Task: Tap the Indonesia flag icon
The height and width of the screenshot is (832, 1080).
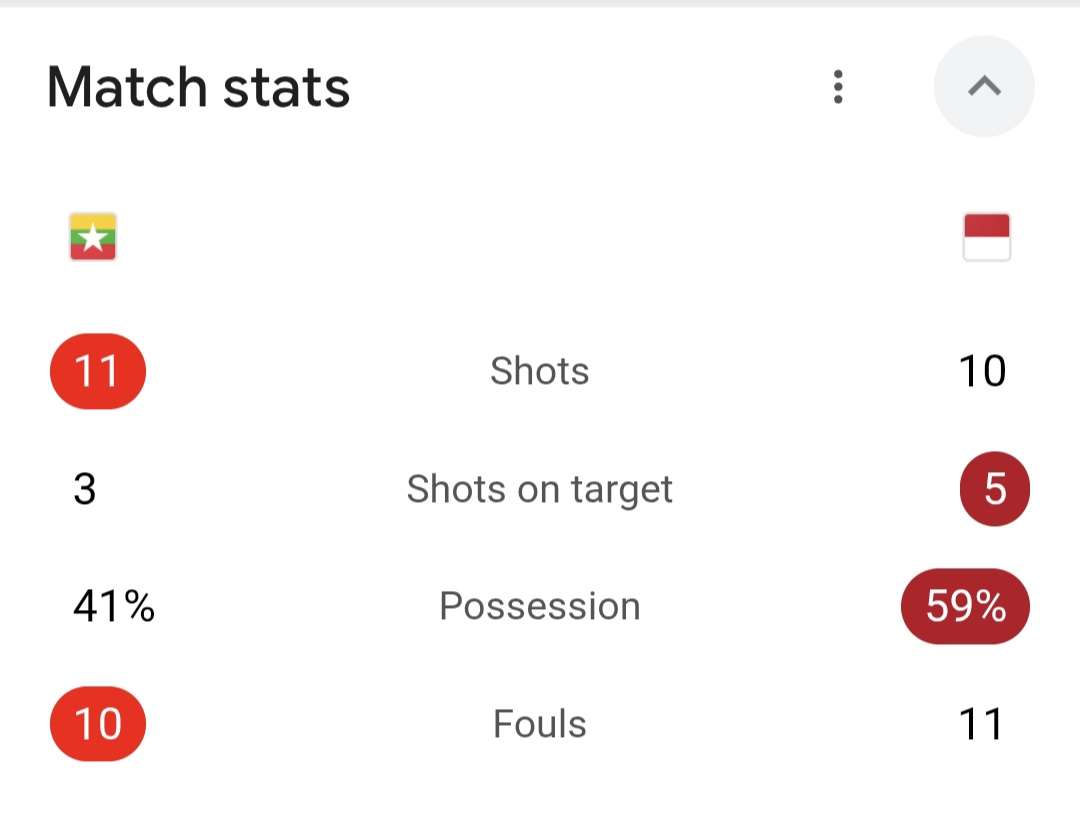Action: tap(986, 237)
